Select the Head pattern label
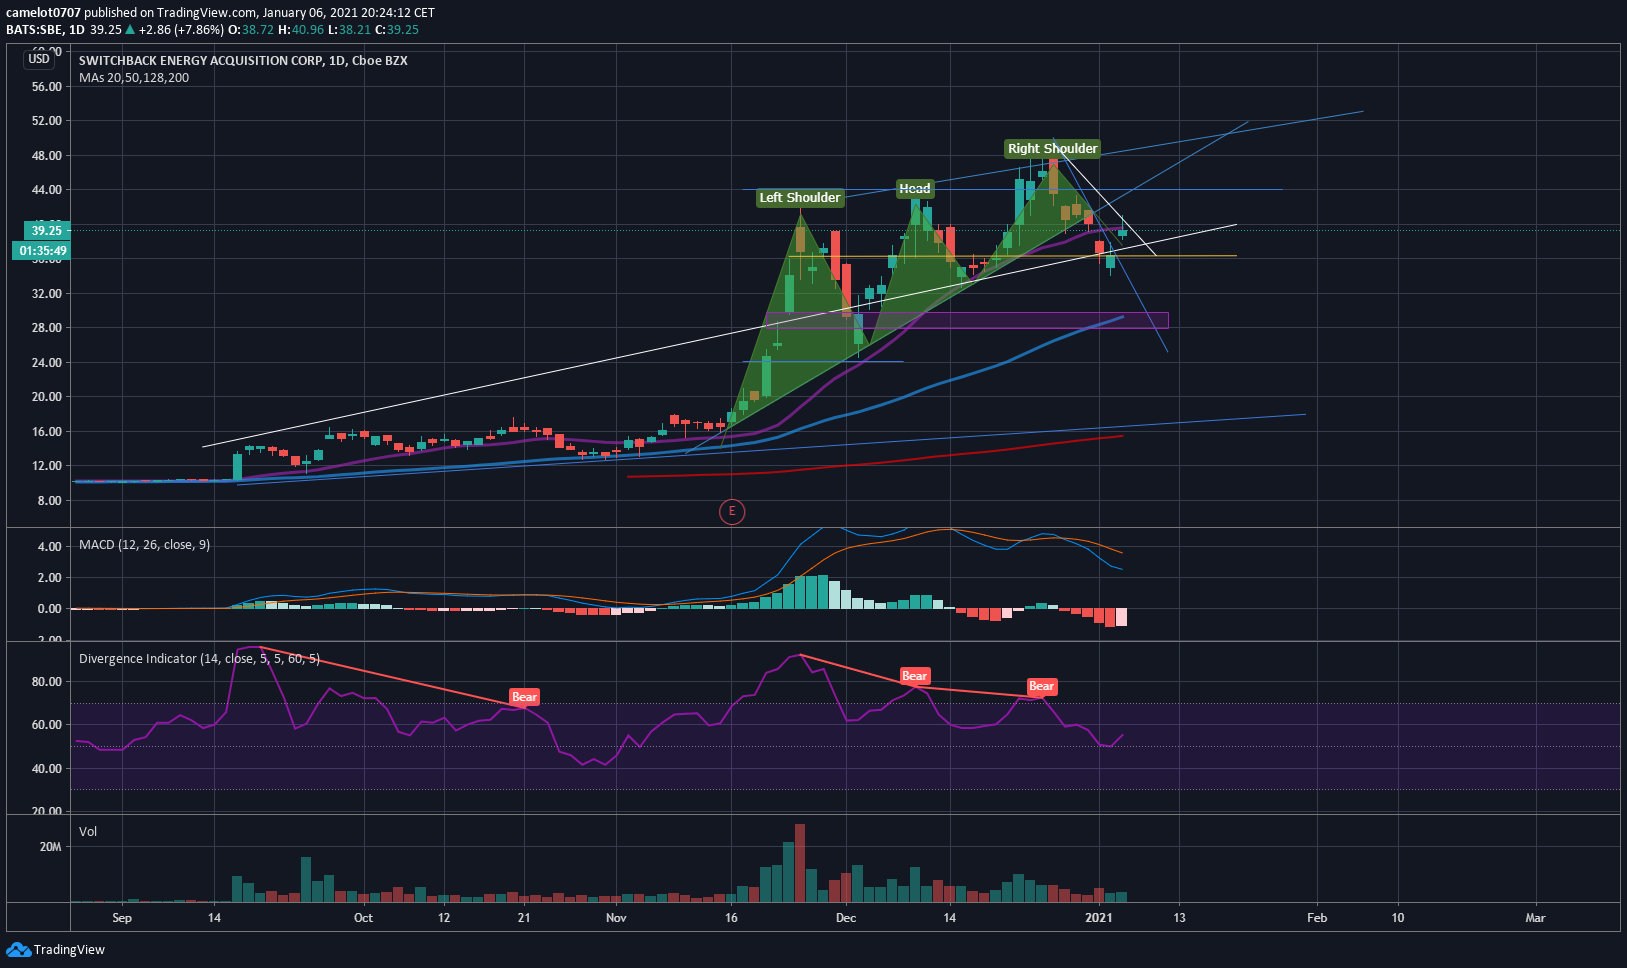Image resolution: width=1627 pixels, height=968 pixels. coord(914,188)
